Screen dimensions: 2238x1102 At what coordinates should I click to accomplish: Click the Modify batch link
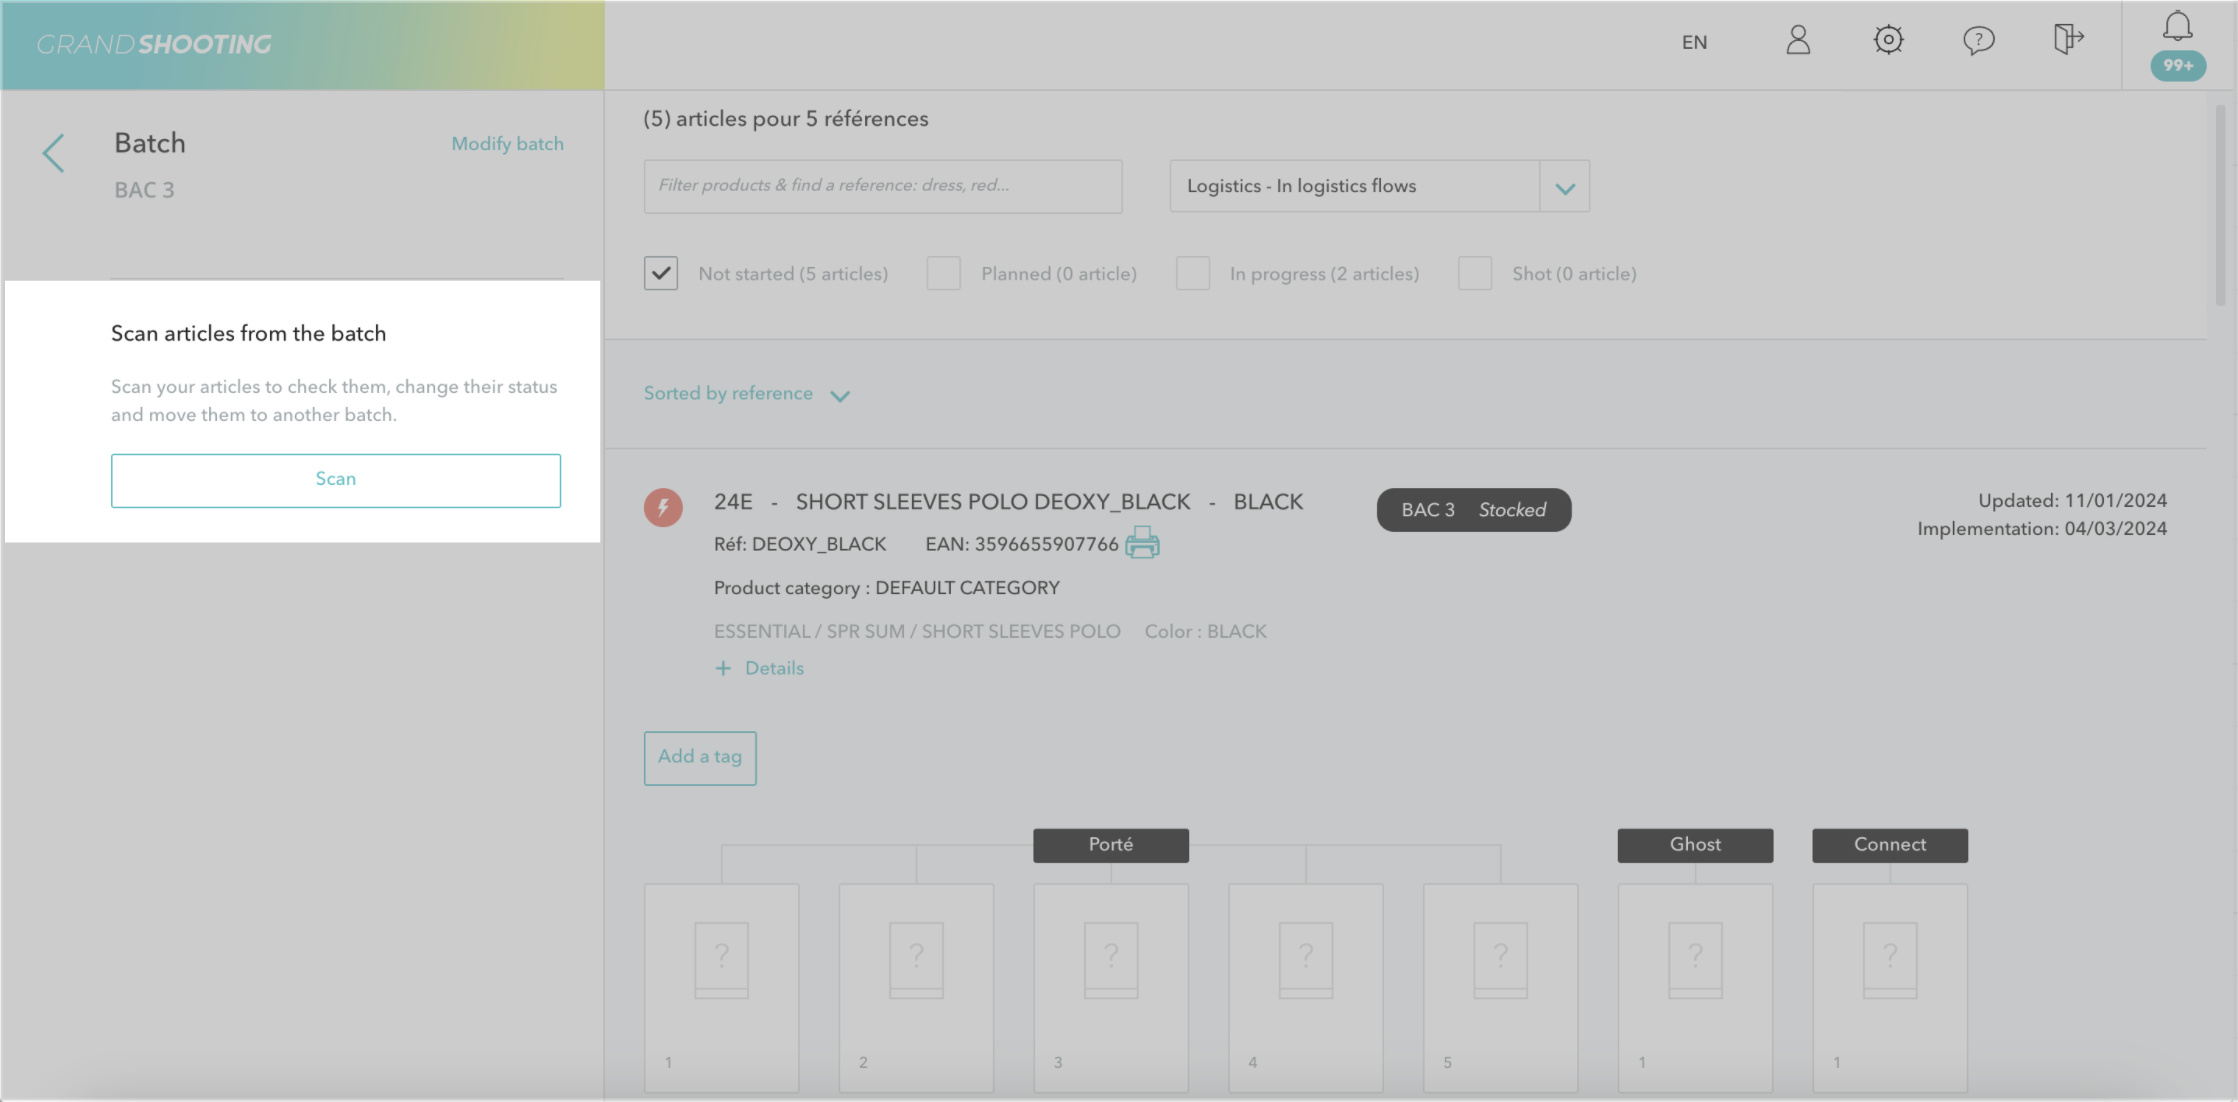pos(507,144)
